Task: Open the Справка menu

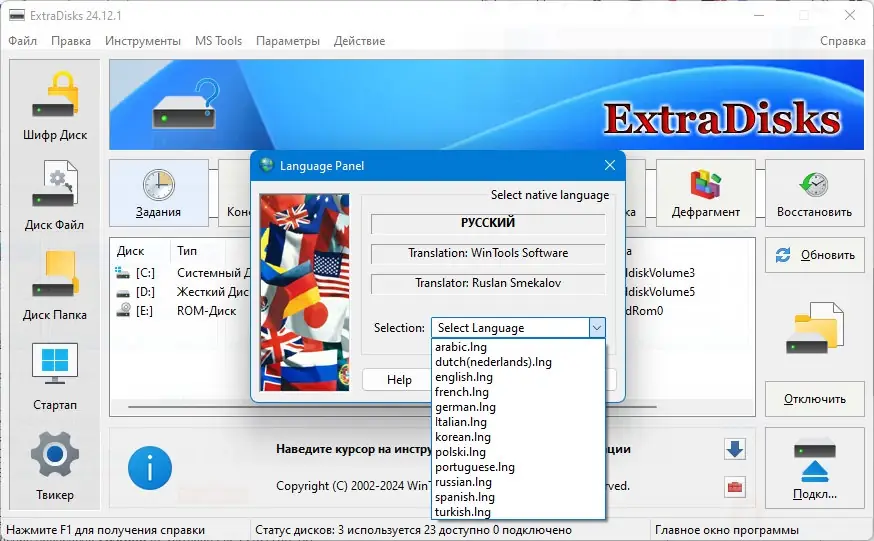Action: pyautogui.click(x=842, y=41)
